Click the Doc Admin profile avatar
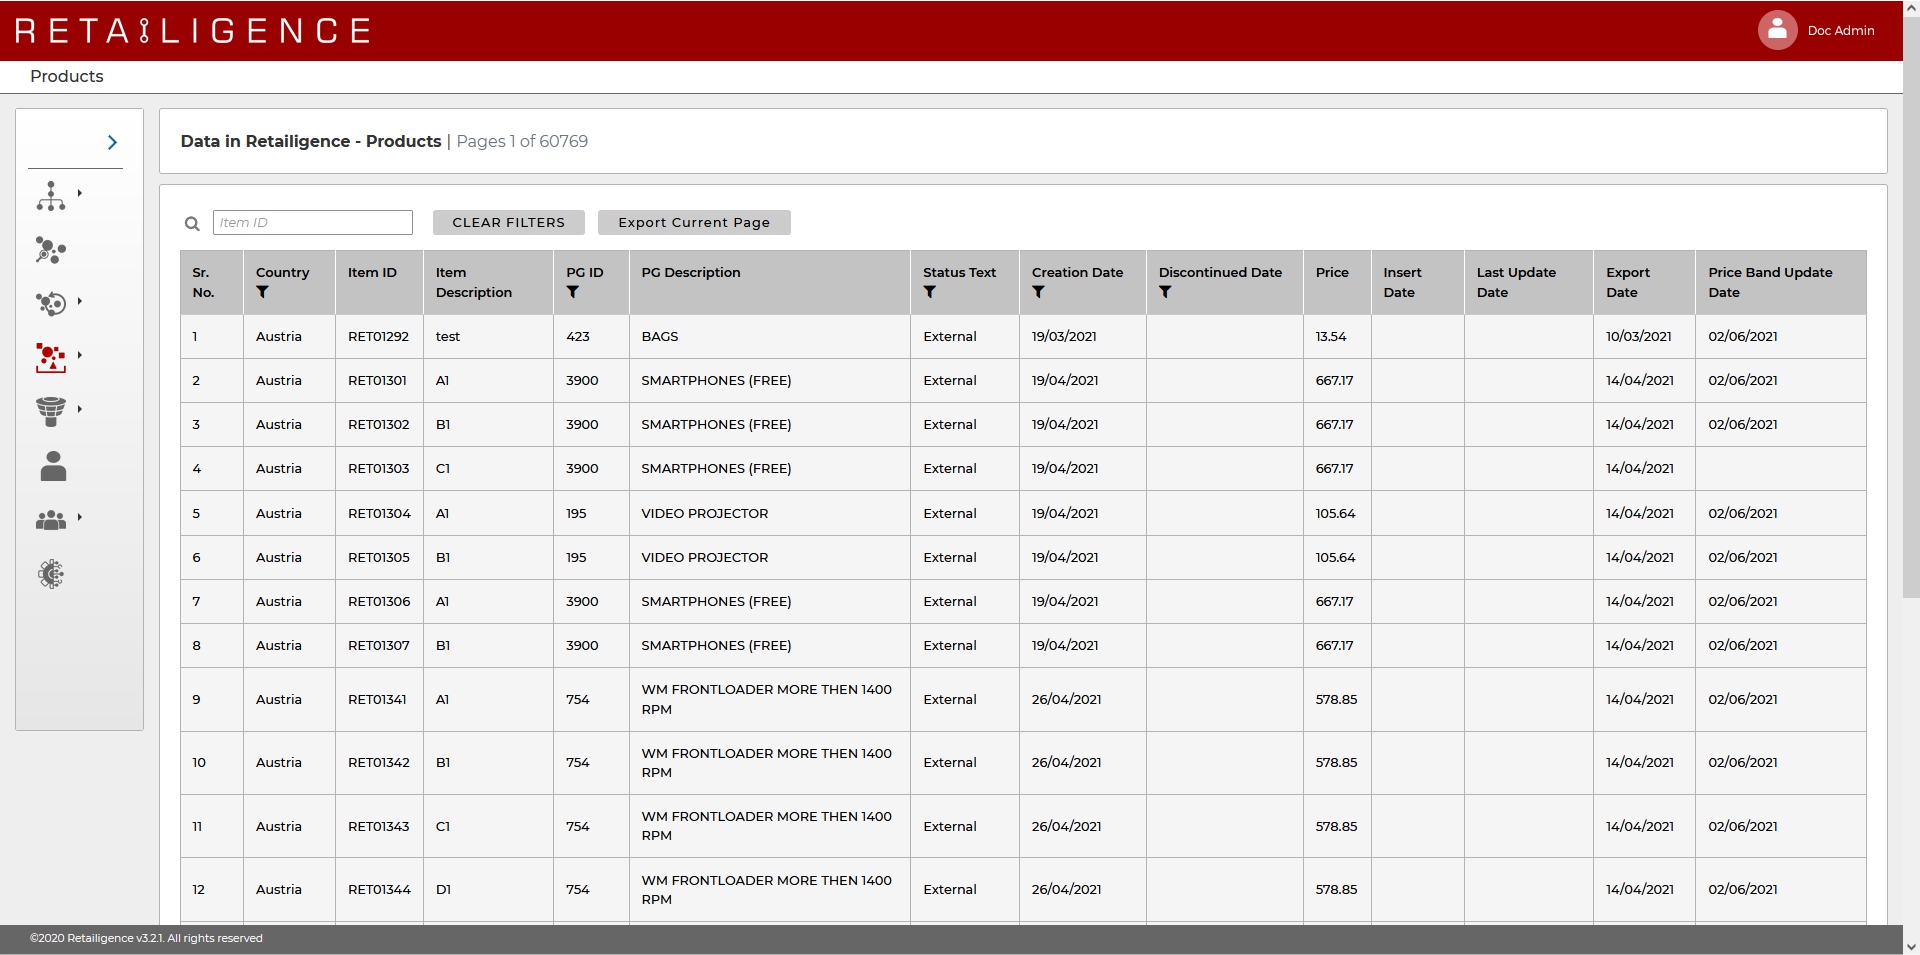 (1777, 30)
